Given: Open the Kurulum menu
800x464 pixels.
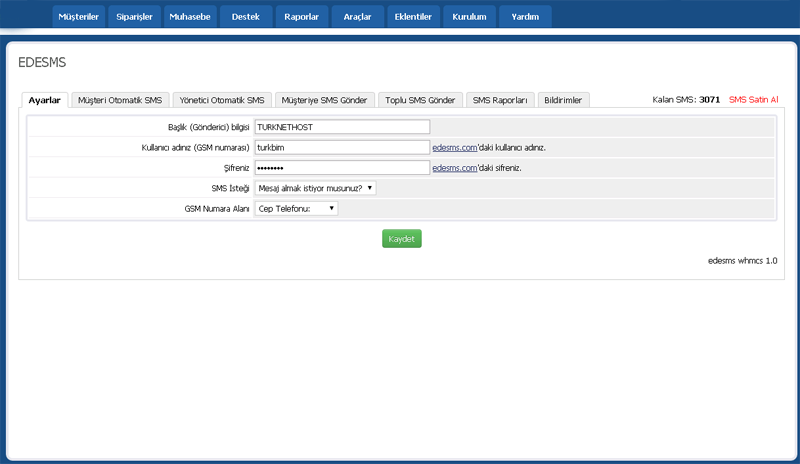Looking at the screenshot, I should click(x=469, y=17).
